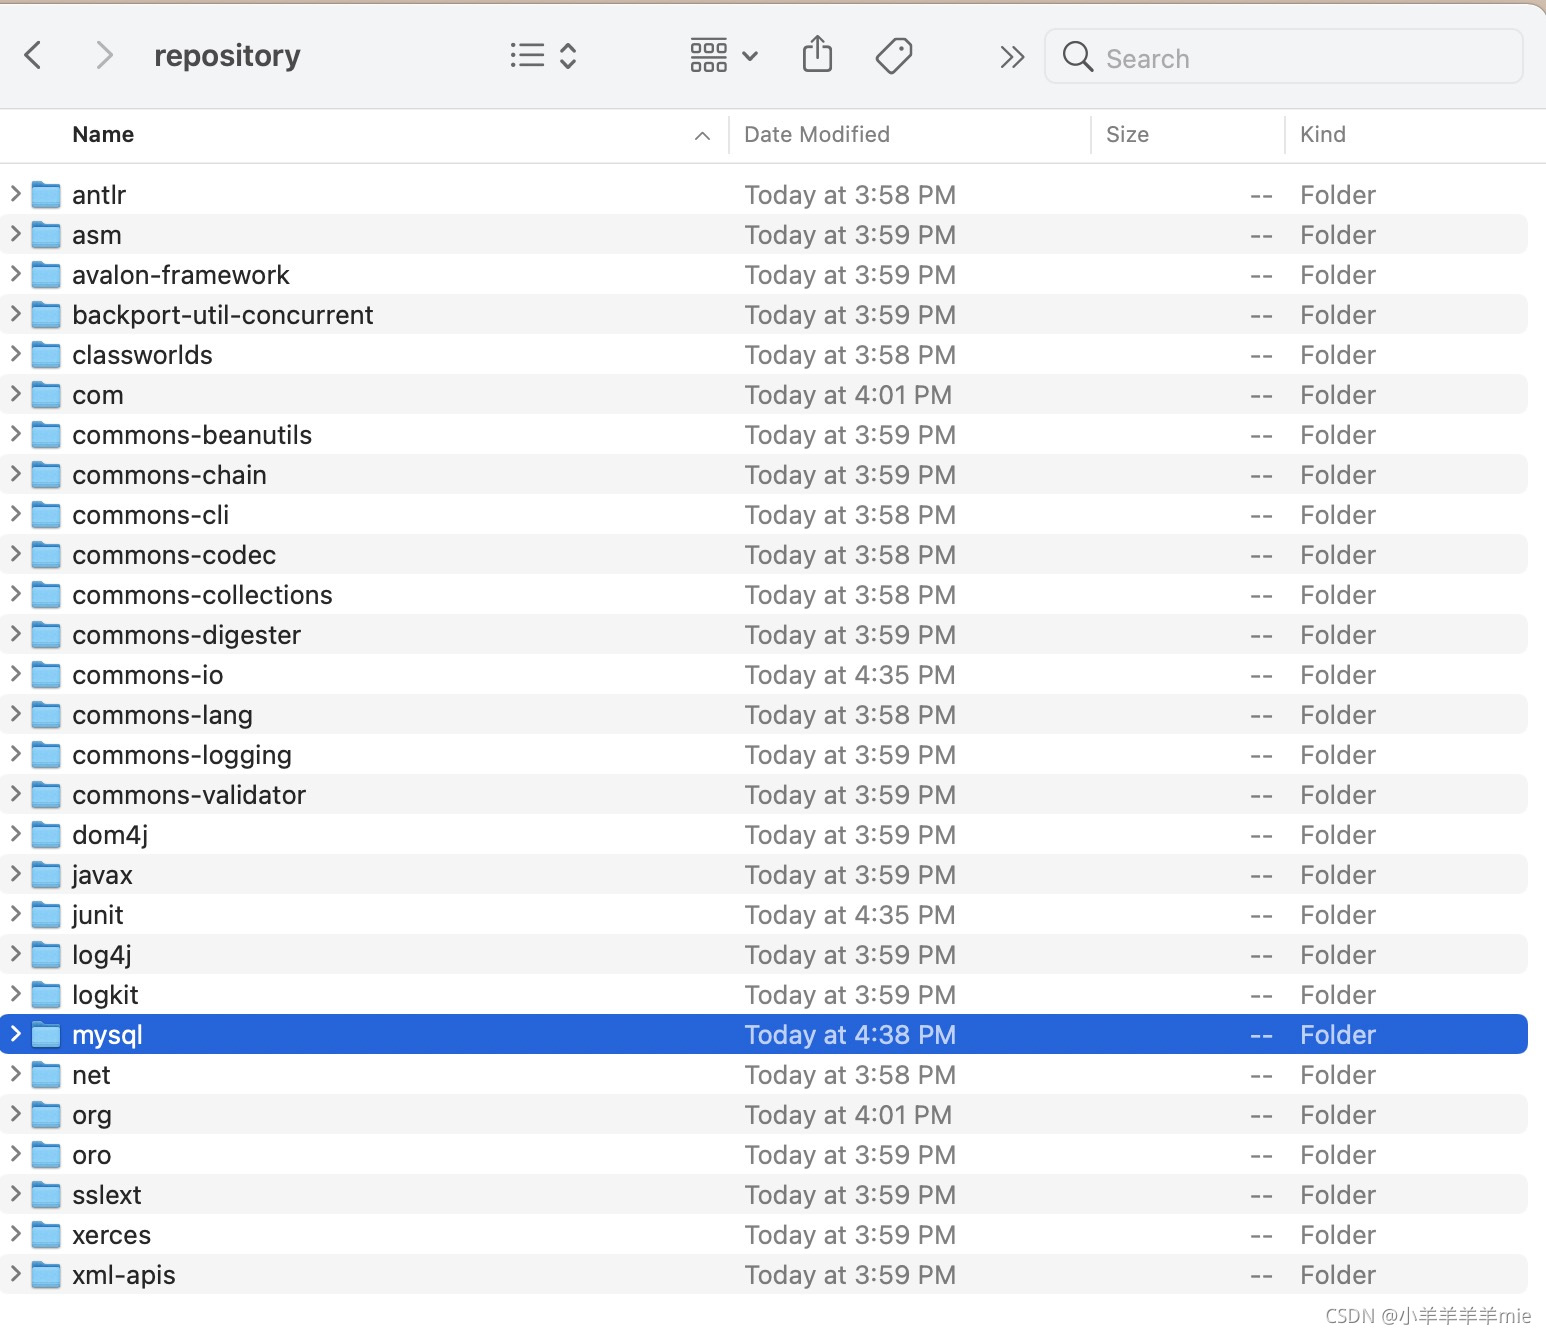1546x1334 pixels.
Task: Sort by the Size column header
Action: (1127, 134)
